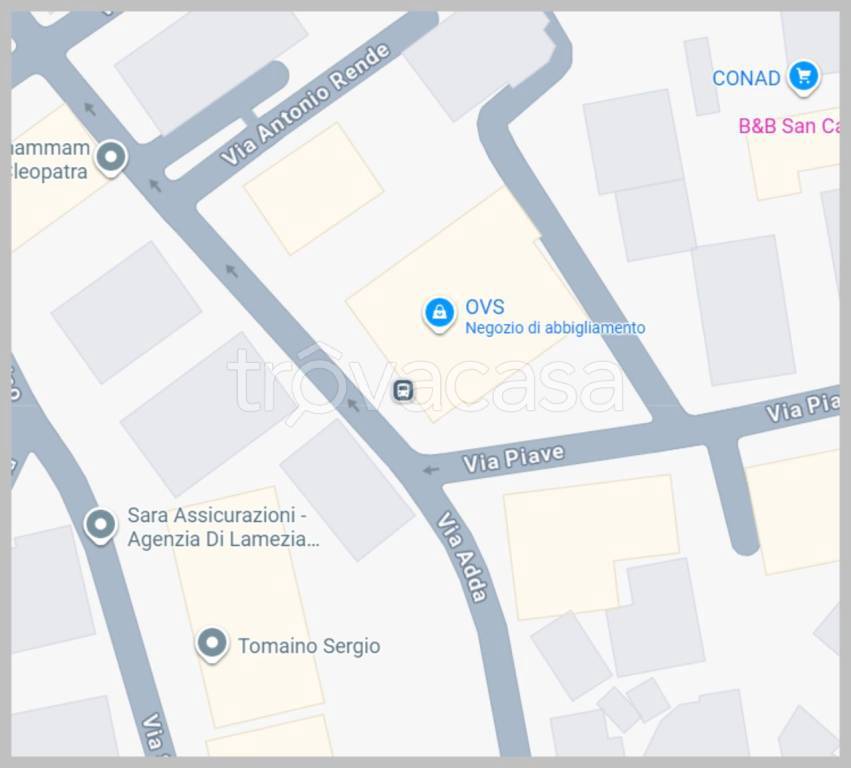The image size is (851, 768).
Task: Click the CONAD shopping cart icon
Action: pos(803,77)
